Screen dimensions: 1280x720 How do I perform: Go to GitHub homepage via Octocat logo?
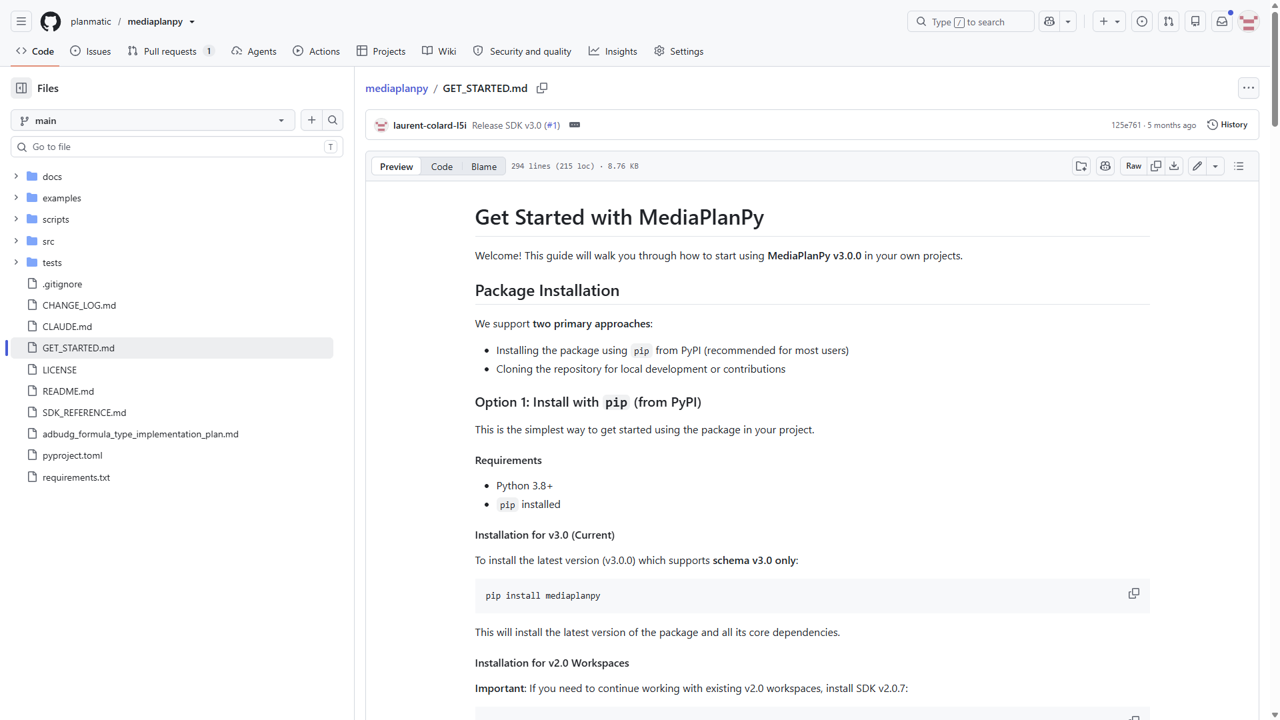click(50, 21)
